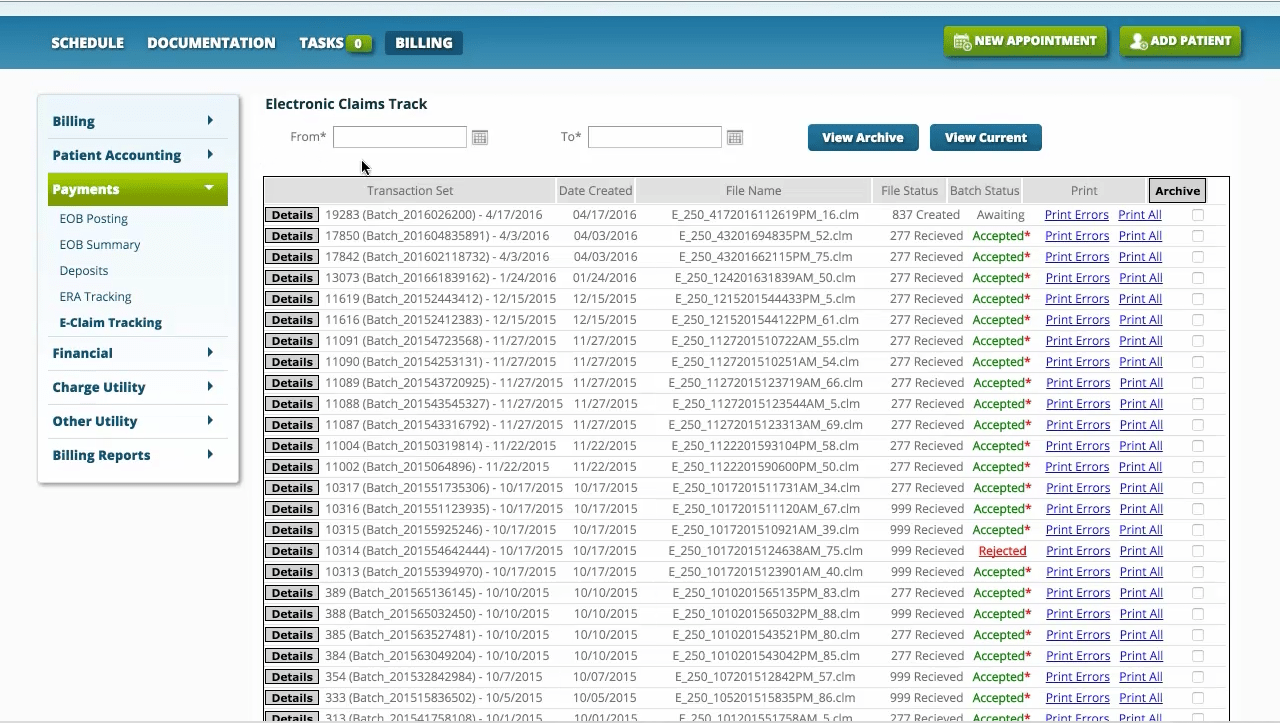Click in the From date field
Viewport: 1280px width, 723px height.
click(400, 137)
